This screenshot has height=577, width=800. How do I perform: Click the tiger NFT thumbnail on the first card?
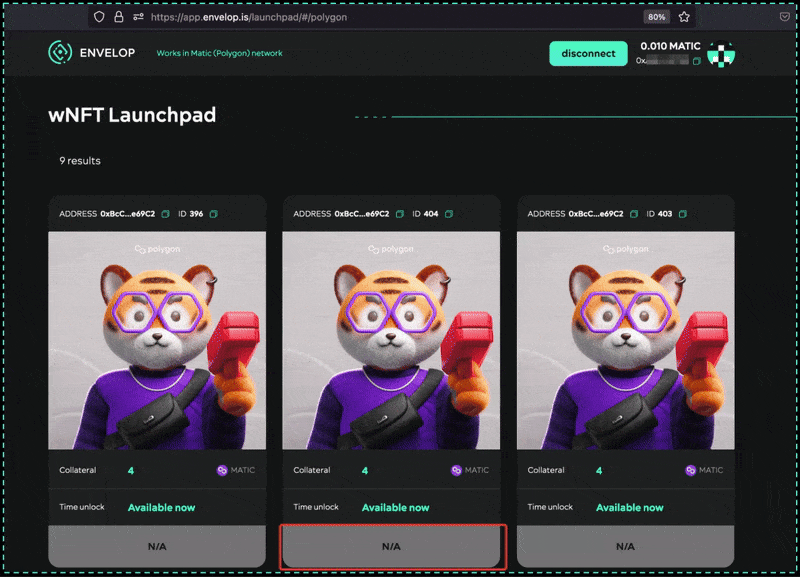click(x=156, y=340)
